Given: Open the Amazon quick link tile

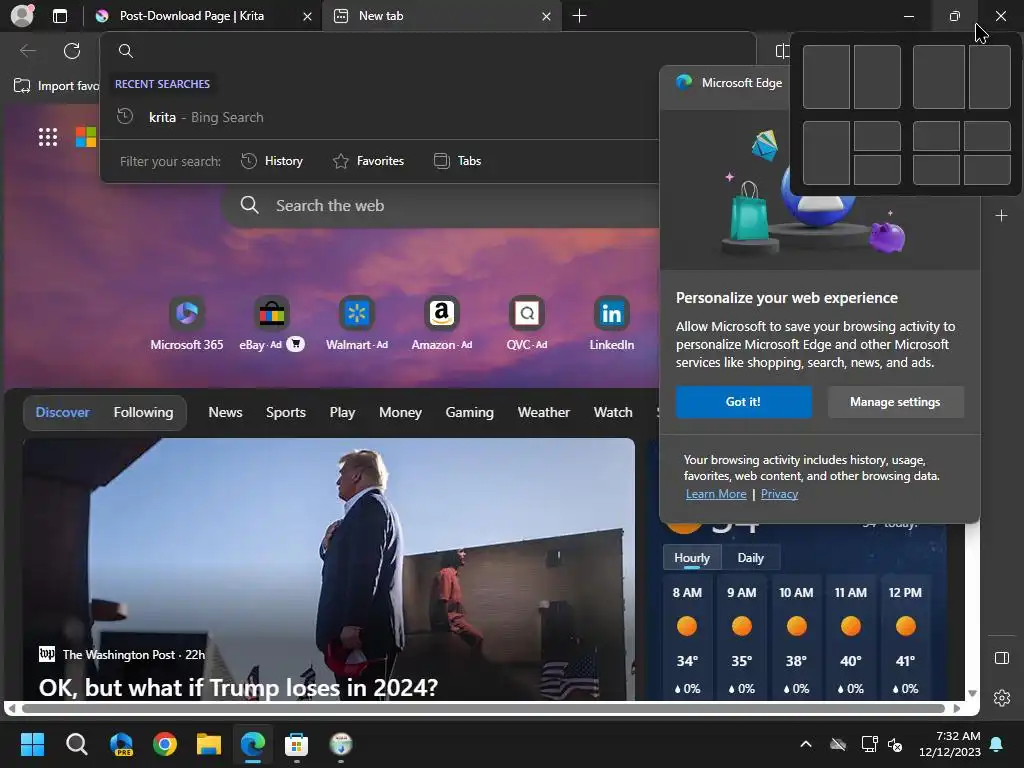Looking at the screenshot, I should point(441,323).
